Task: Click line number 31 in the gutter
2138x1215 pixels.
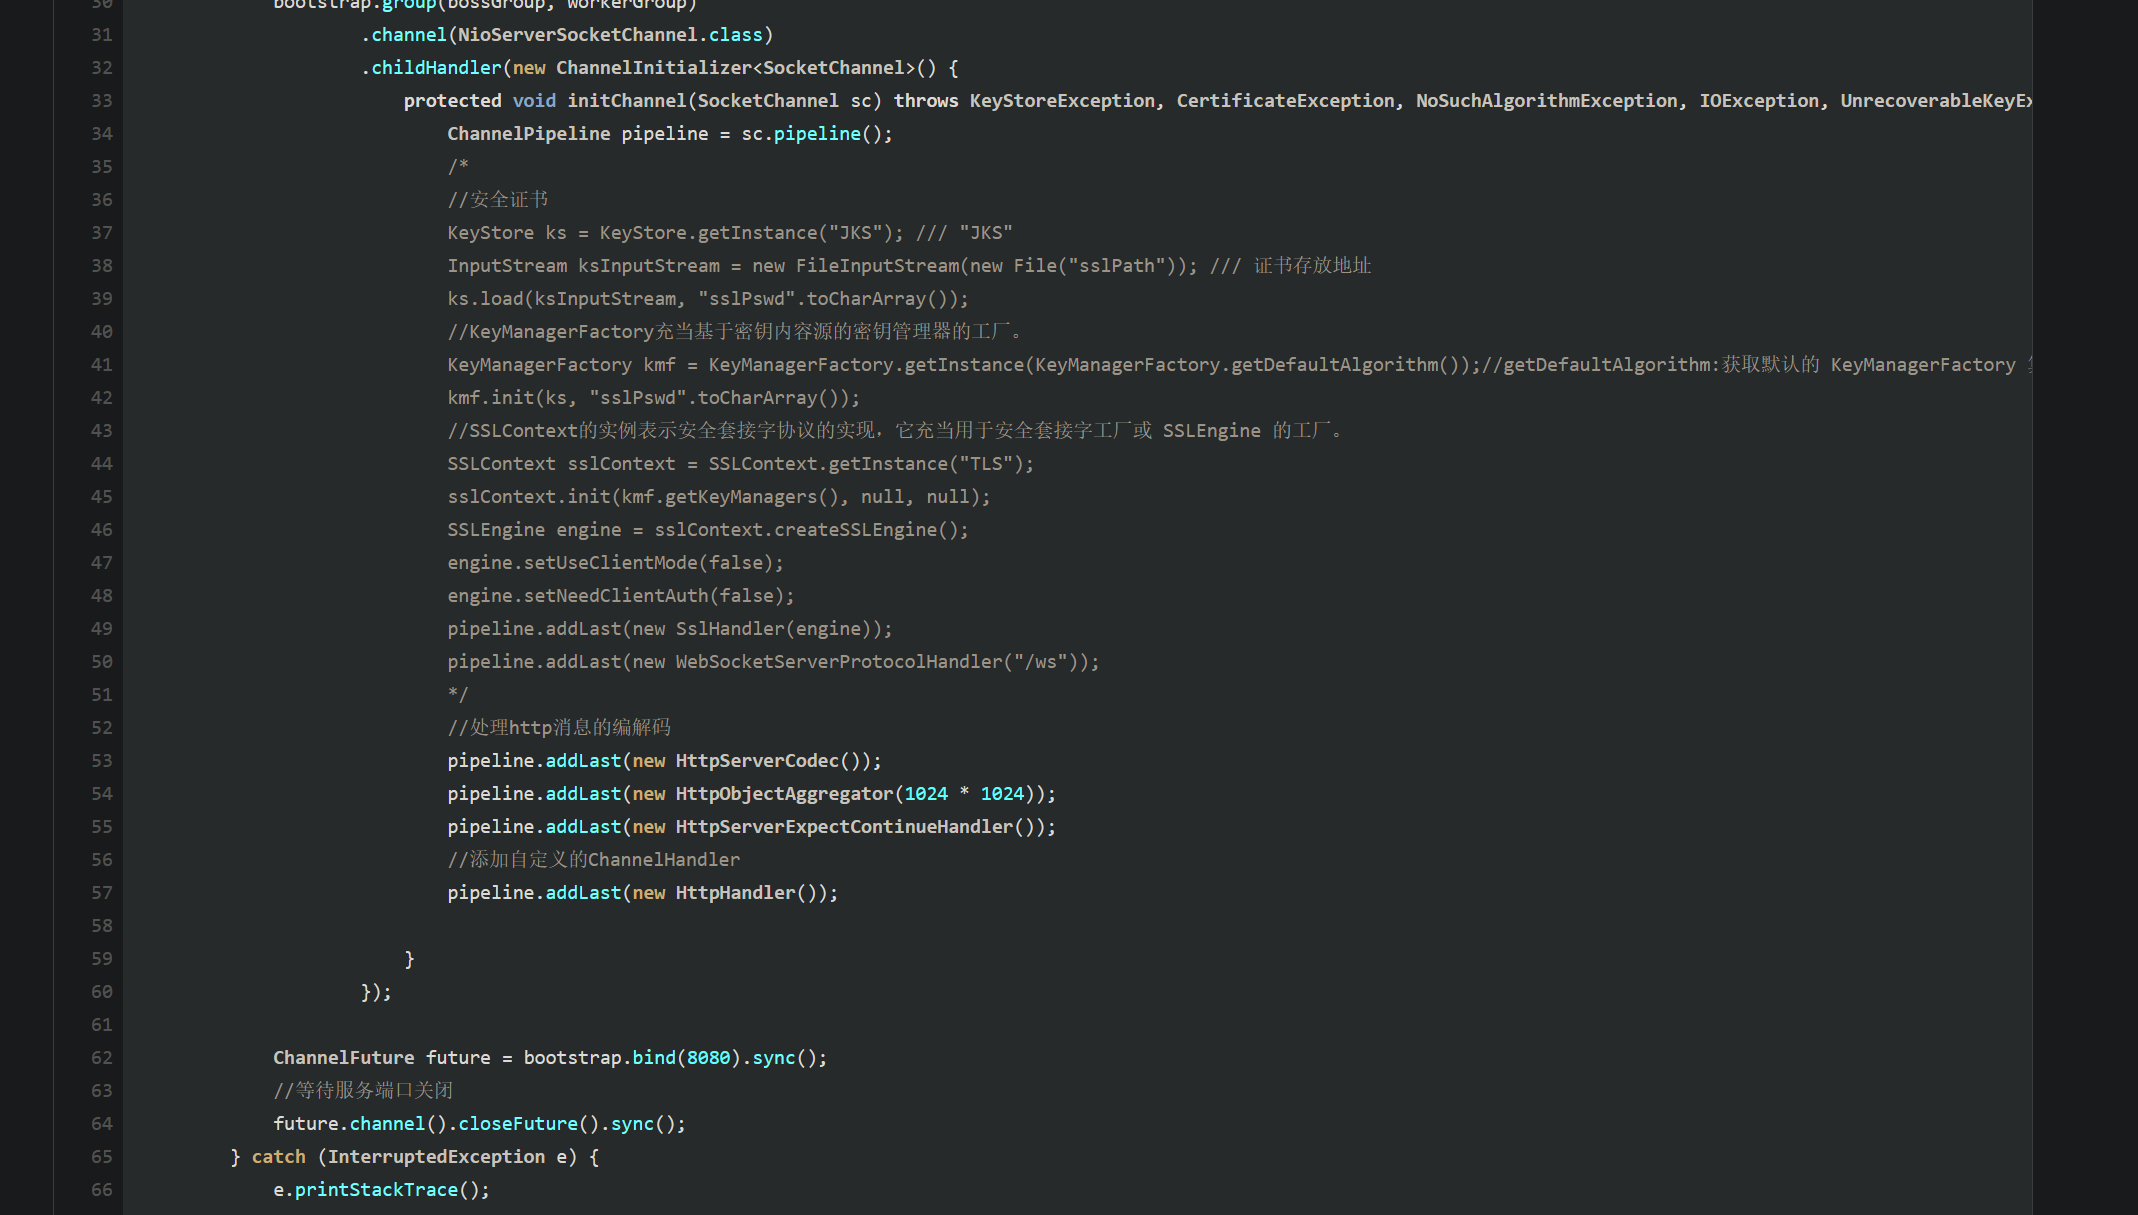Action: point(102,35)
